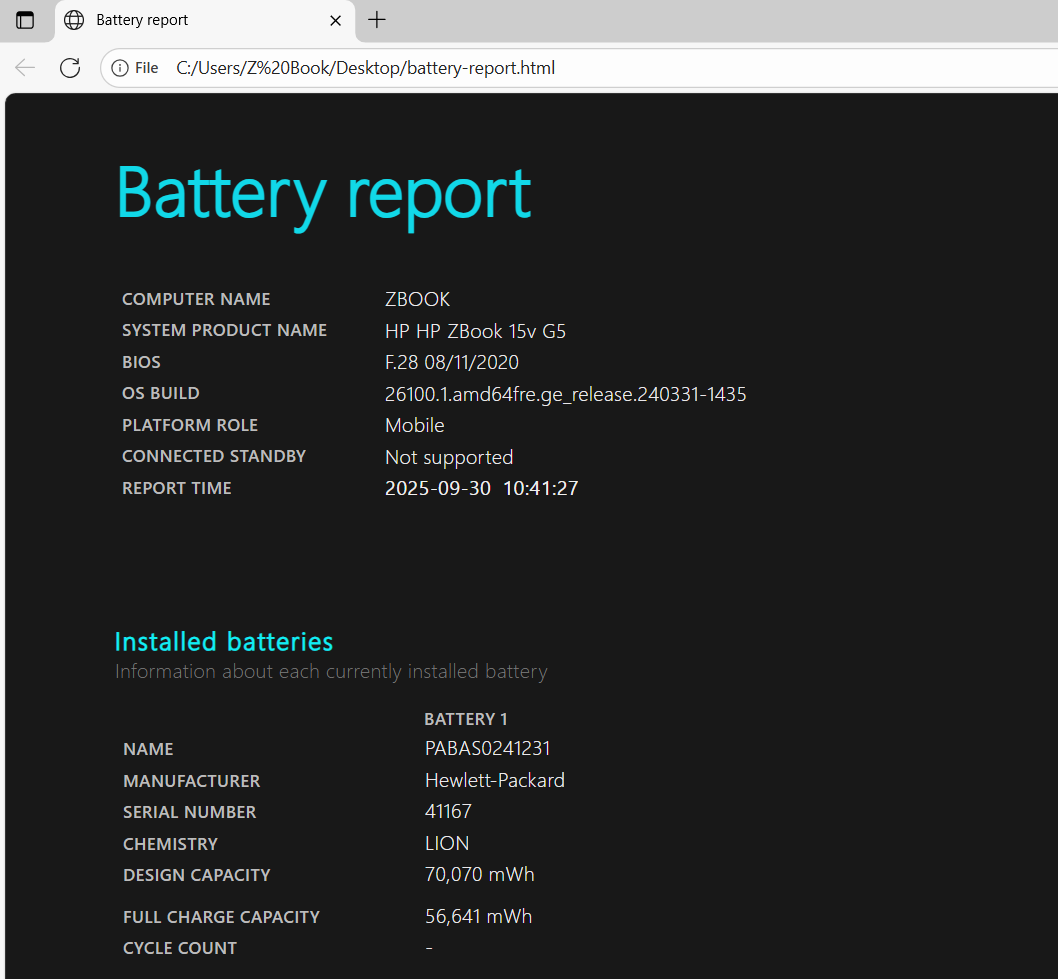Screen dimensions: 1058x979
Task: Click the OS build number value
Action: point(565,394)
